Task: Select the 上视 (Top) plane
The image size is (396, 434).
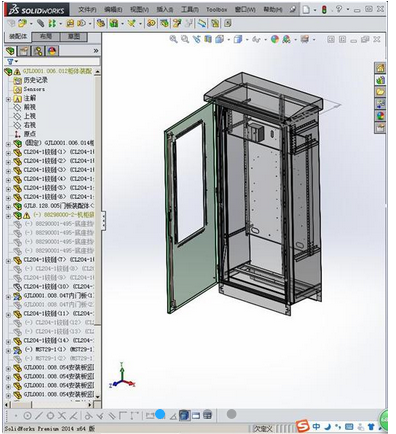Action: [30, 116]
